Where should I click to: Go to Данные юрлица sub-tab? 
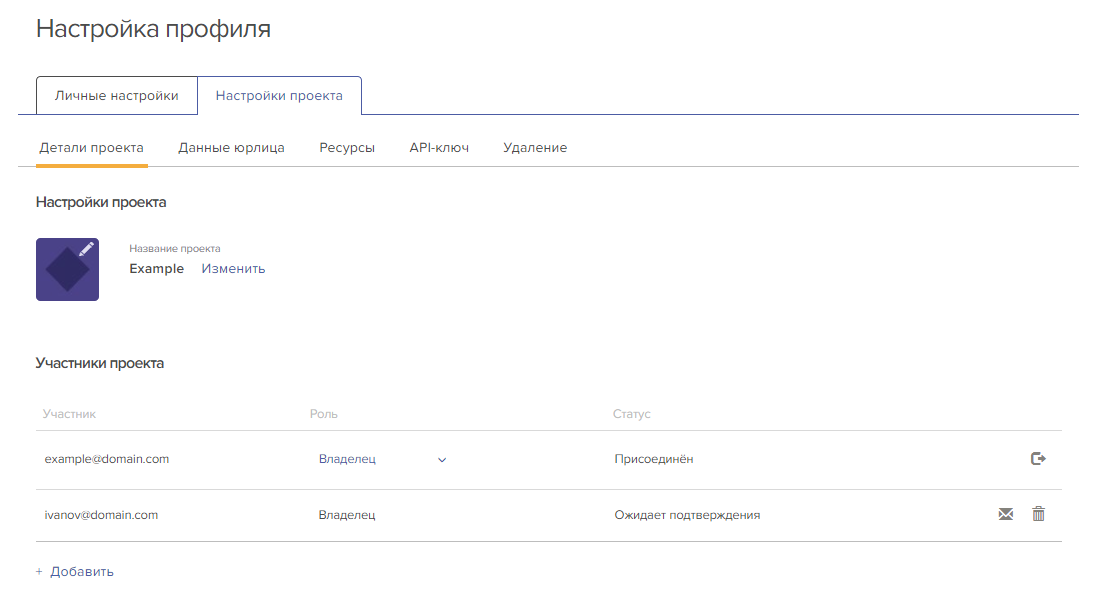pyautogui.click(x=231, y=148)
